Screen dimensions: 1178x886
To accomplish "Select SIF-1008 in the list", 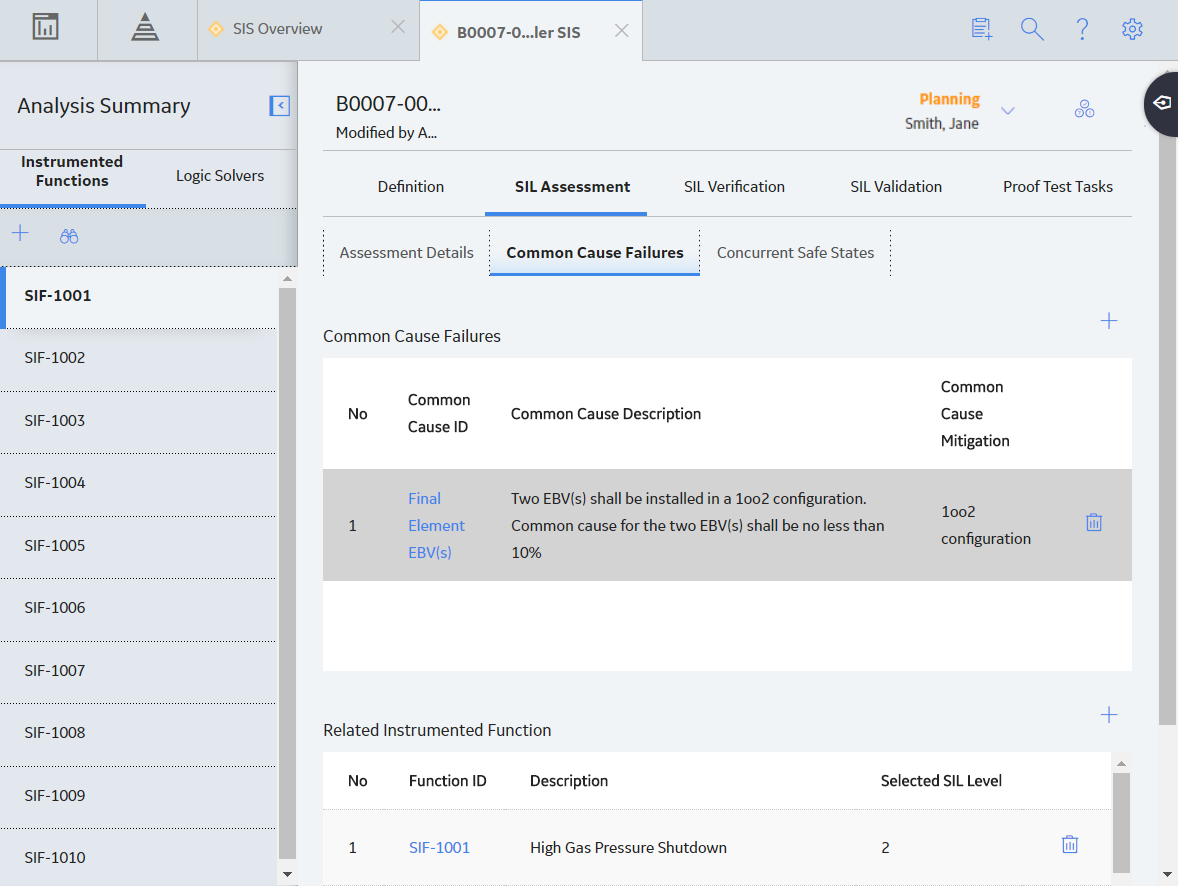I will pos(138,734).
